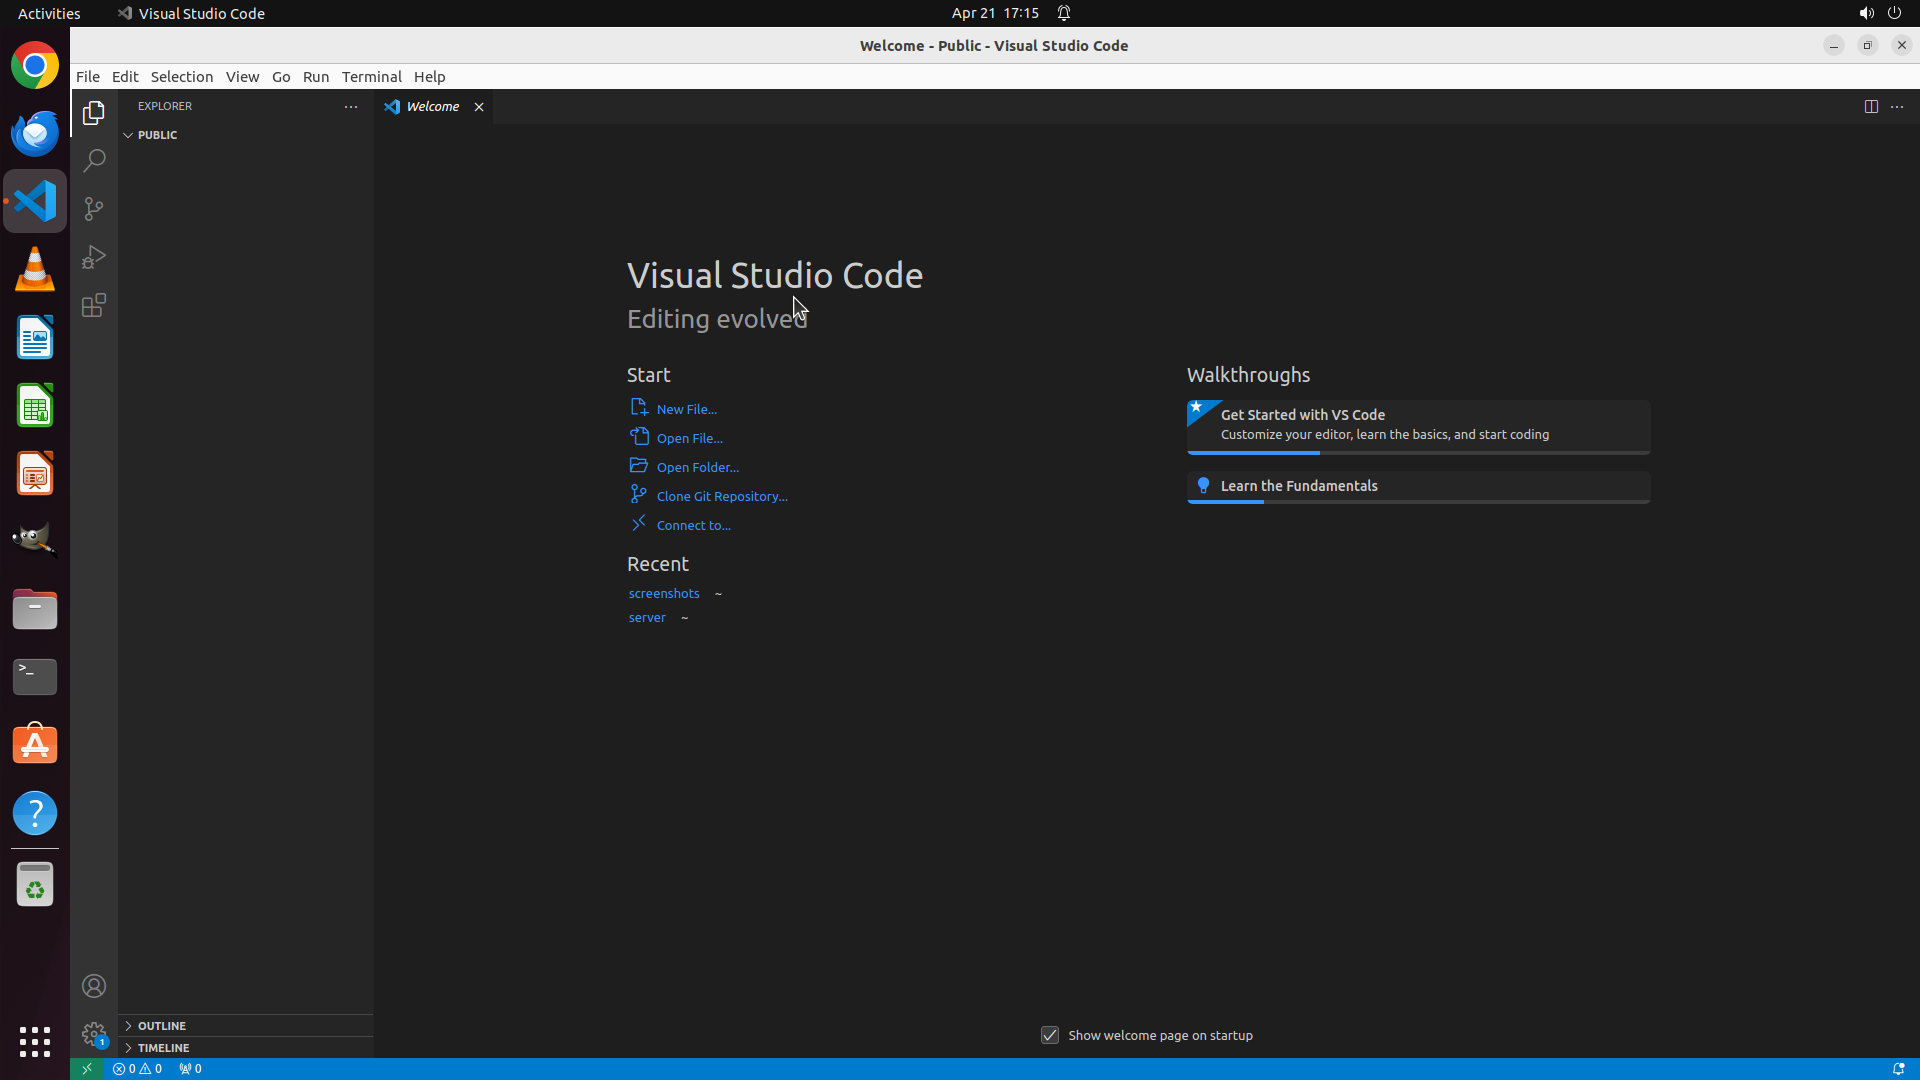This screenshot has height=1080, width=1920.
Task: Open the Accounts menu icon
Action: (94, 986)
